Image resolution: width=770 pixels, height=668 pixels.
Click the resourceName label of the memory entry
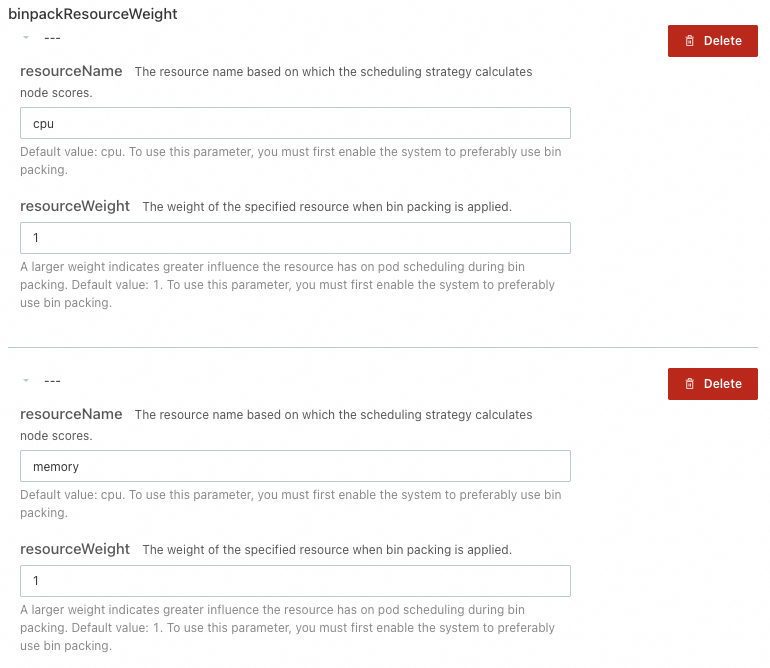coord(71,414)
